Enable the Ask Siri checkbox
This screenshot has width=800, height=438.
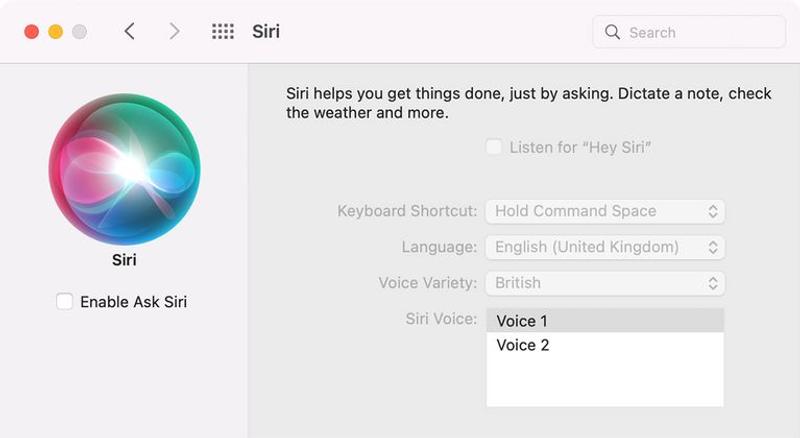(x=64, y=301)
